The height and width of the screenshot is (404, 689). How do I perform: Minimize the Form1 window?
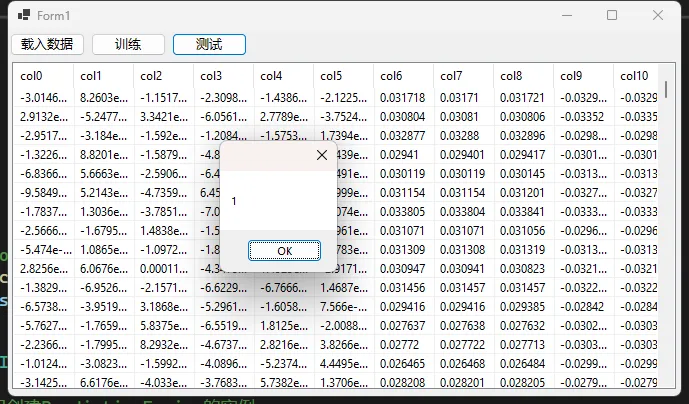[x=566, y=15]
